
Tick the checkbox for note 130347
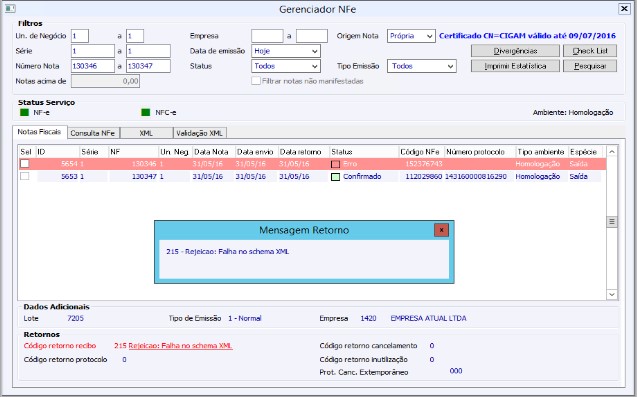tap(25, 177)
